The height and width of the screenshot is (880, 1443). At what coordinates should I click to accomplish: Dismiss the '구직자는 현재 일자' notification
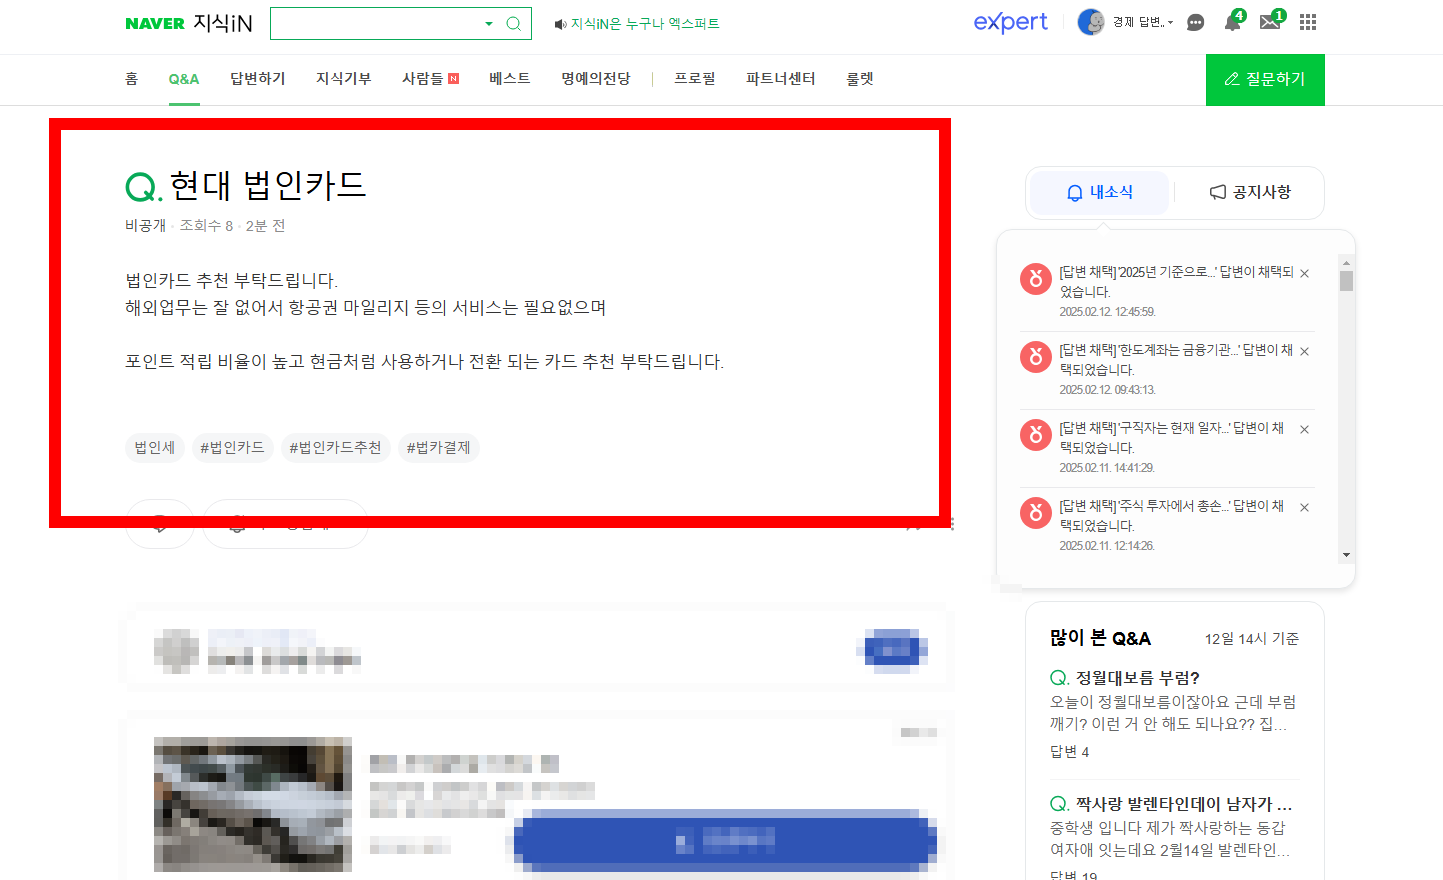click(1304, 429)
